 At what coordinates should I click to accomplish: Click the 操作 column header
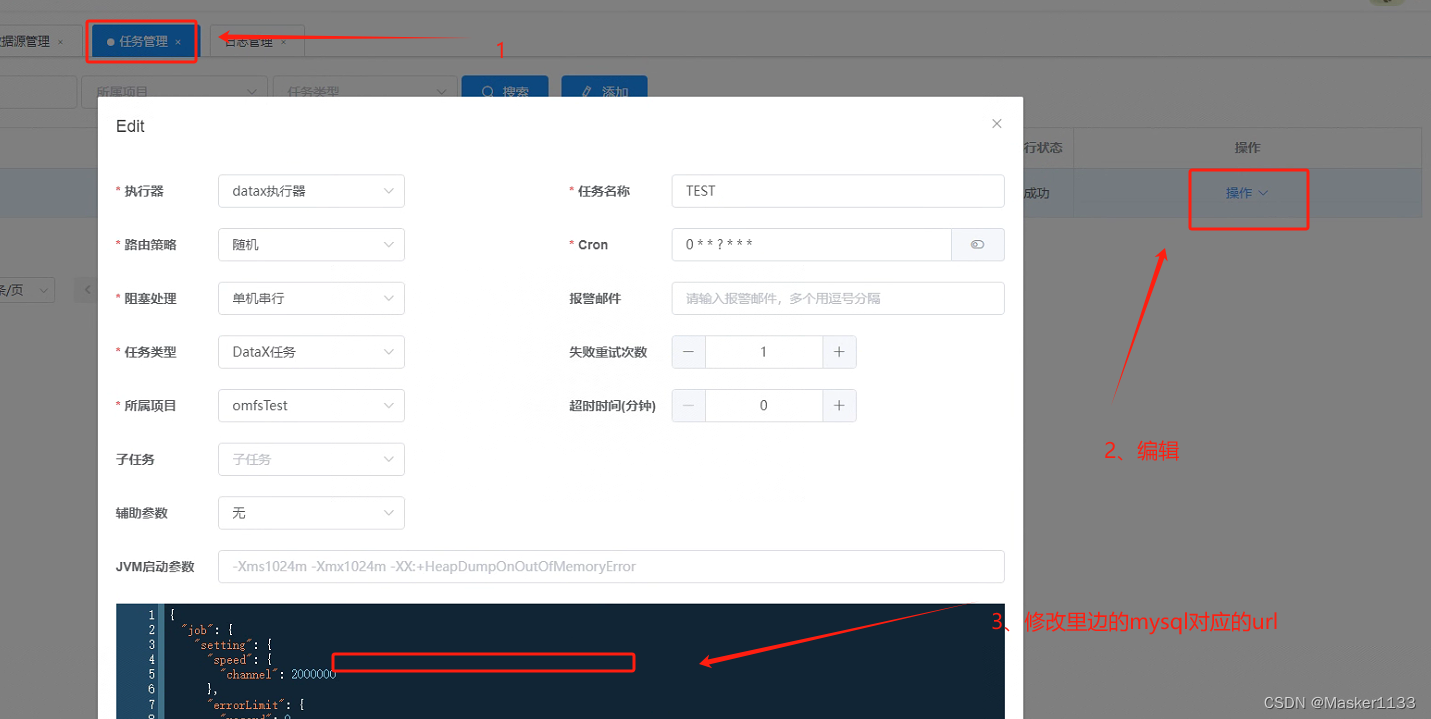pyautogui.click(x=1247, y=148)
